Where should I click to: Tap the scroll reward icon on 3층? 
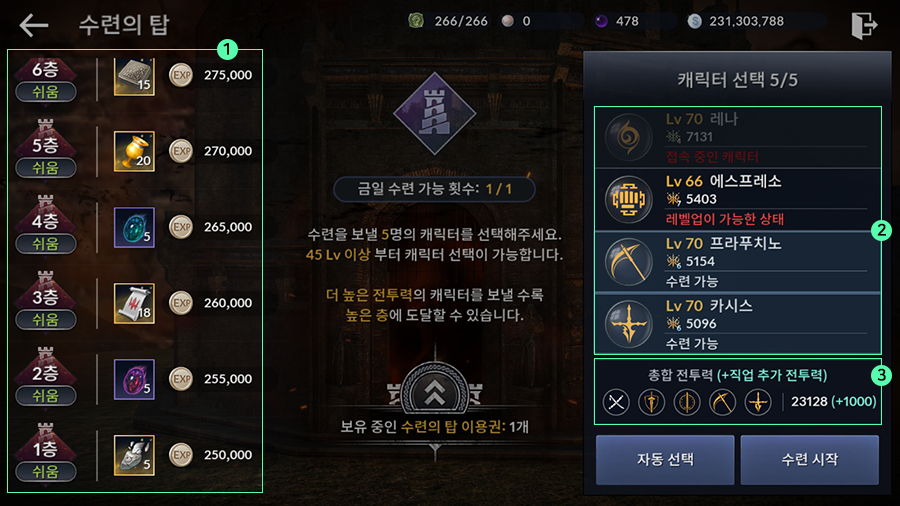click(x=134, y=303)
